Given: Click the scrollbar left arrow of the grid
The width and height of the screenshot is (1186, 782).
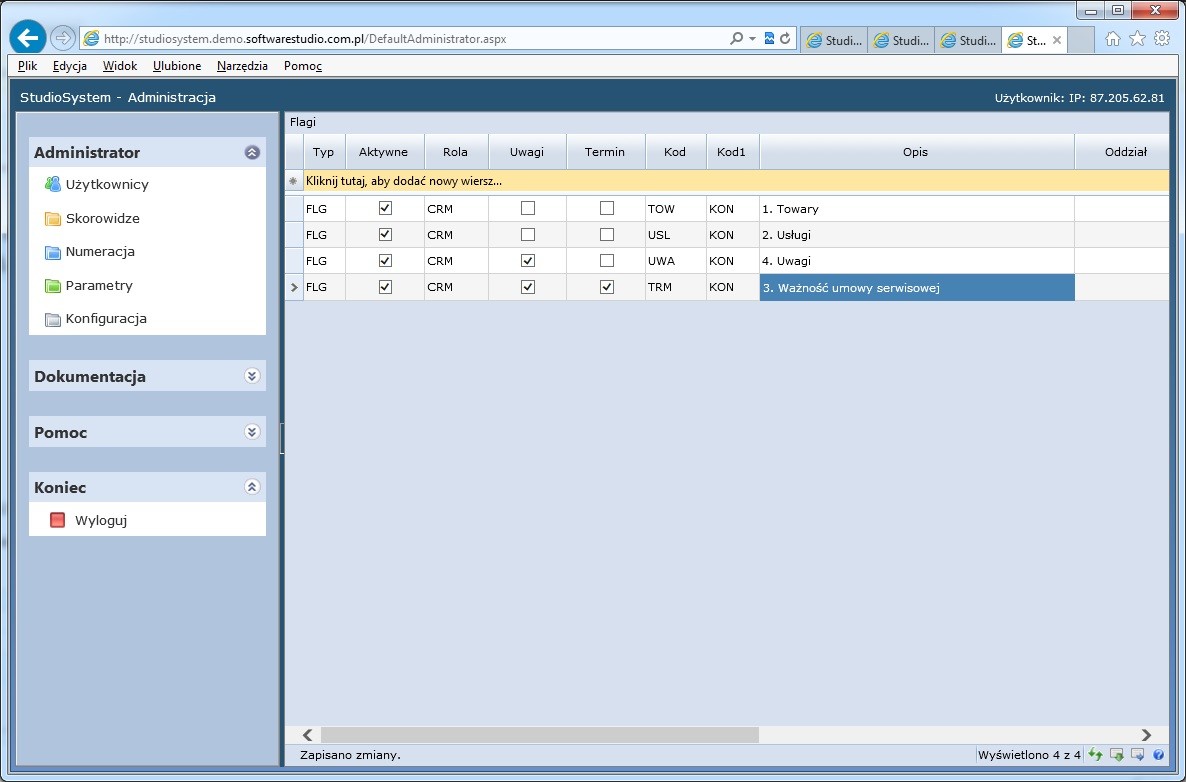Looking at the screenshot, I should (307, 734).
